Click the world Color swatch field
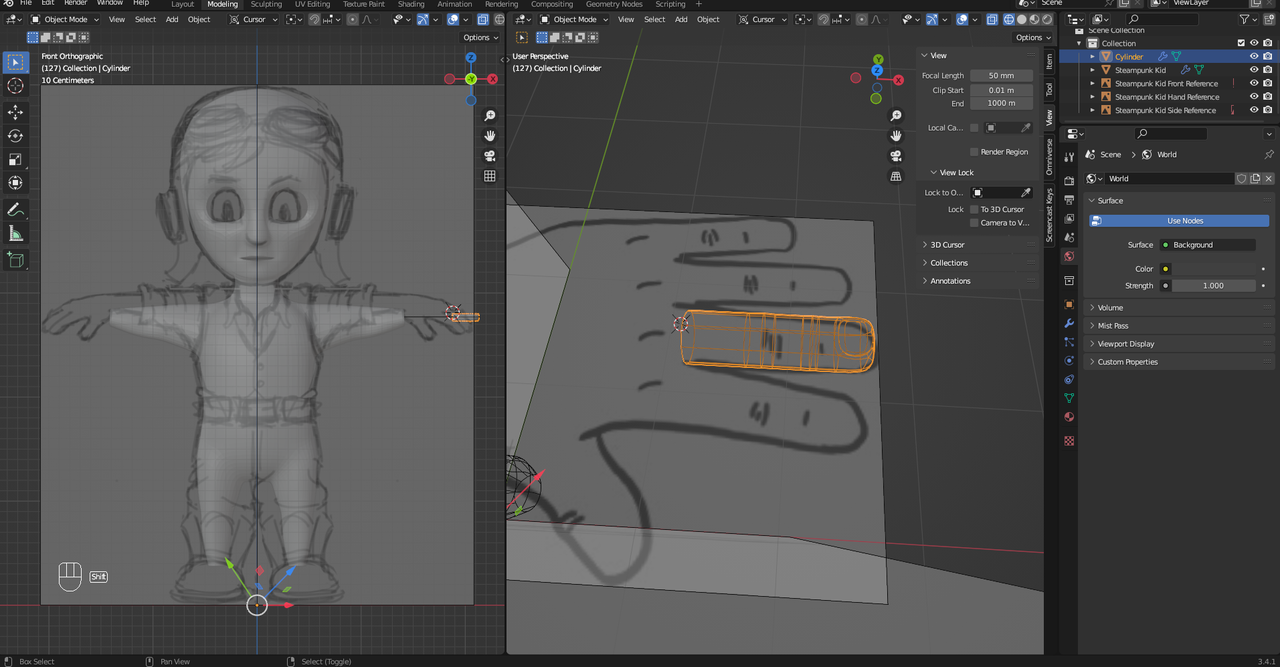The width and height of the screenshot is (1280, 667). point(1214,269)
